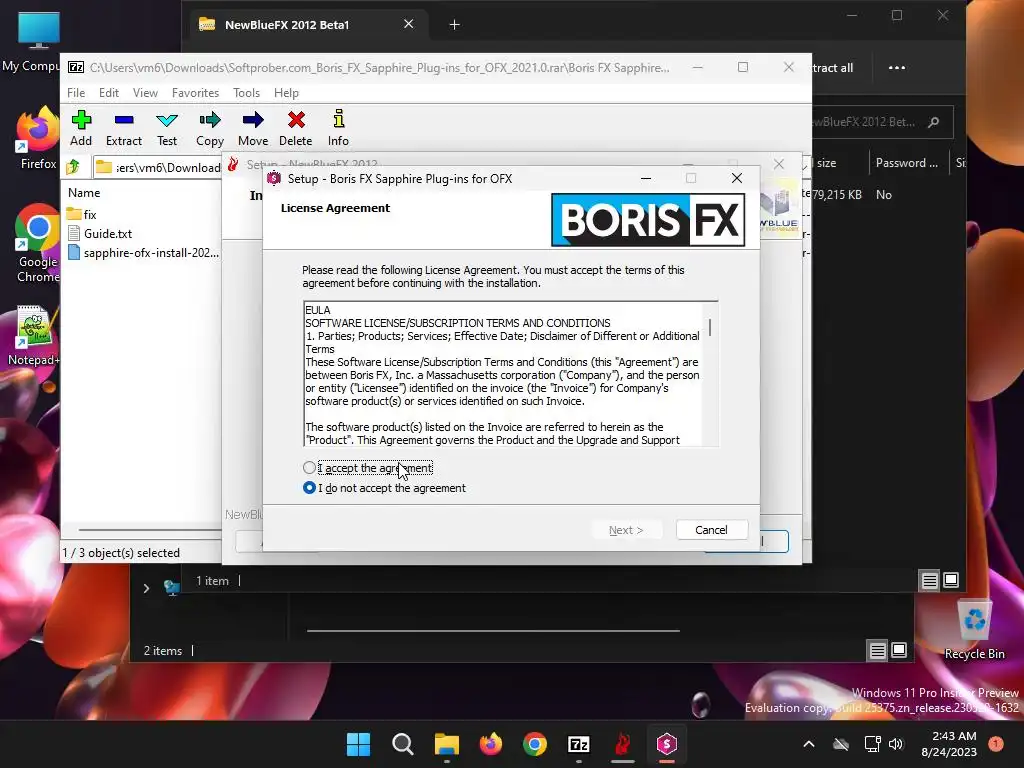This screenshot has width=1024, height=768.
Task: Select Guide.txt in the 7-Zip file list
Action: 99,233
